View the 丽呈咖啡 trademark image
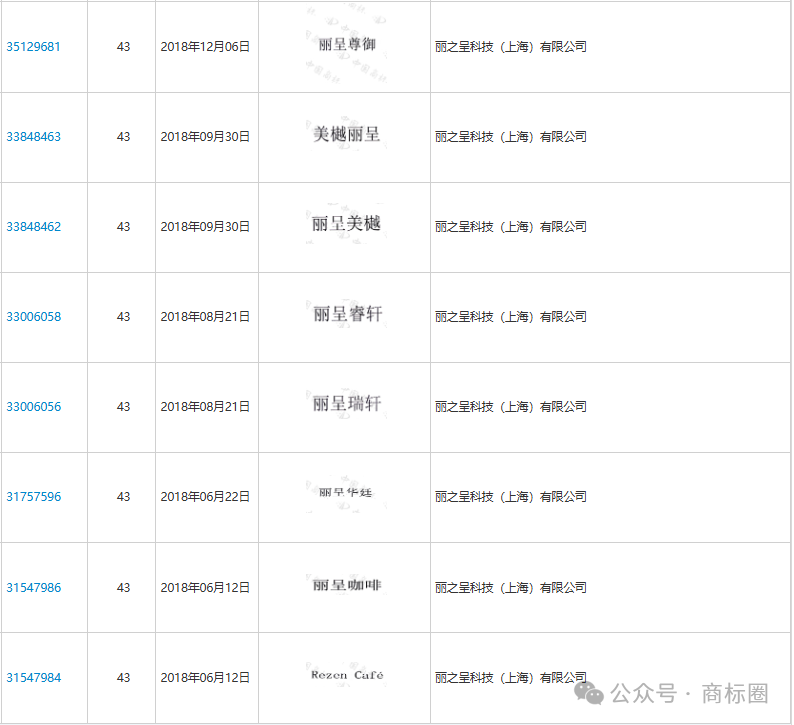This screenshot has width=794, height=725. [346, 585]
